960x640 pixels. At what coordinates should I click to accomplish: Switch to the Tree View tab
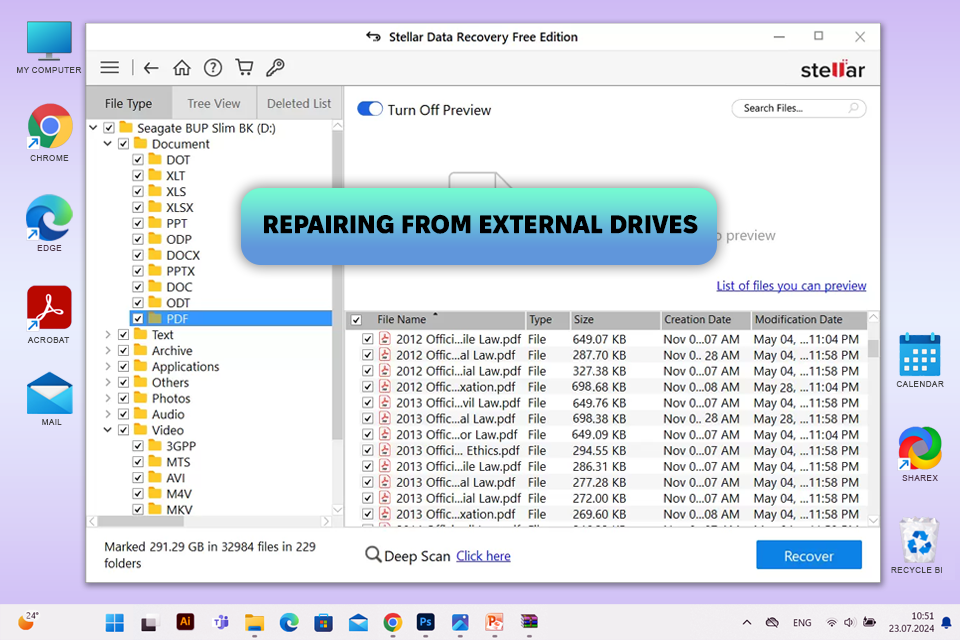pyautogui.click(x=214, y=104)
